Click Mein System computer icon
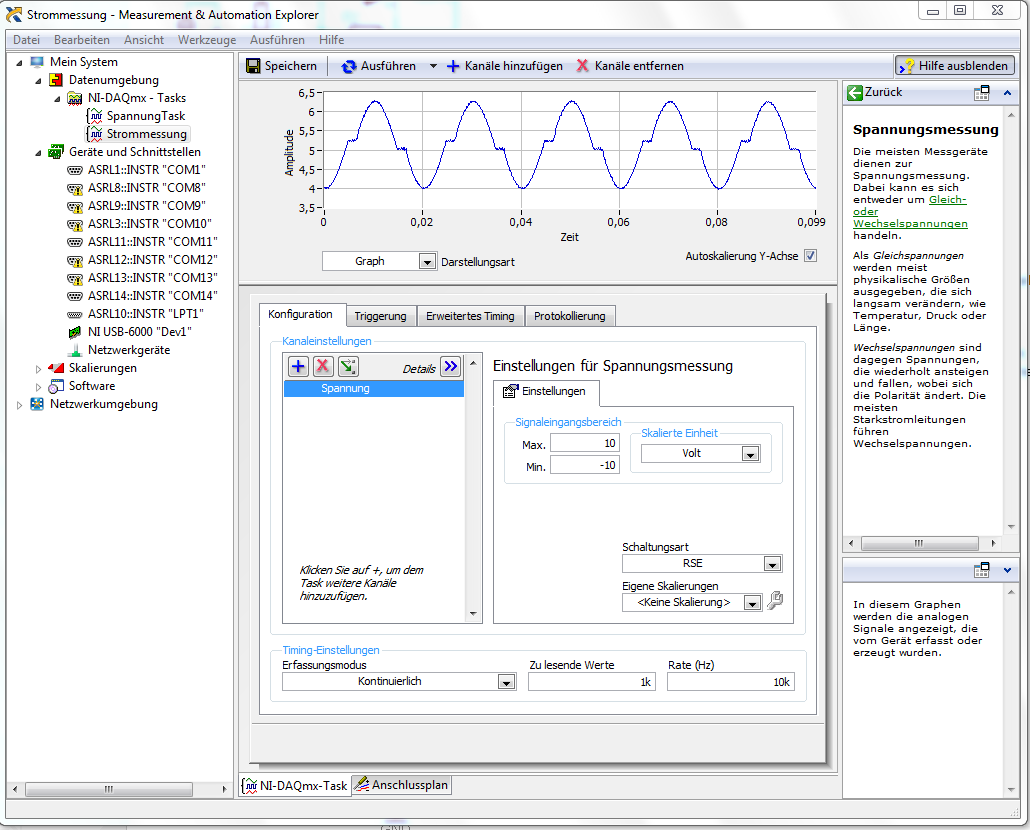 coord(37,62)
